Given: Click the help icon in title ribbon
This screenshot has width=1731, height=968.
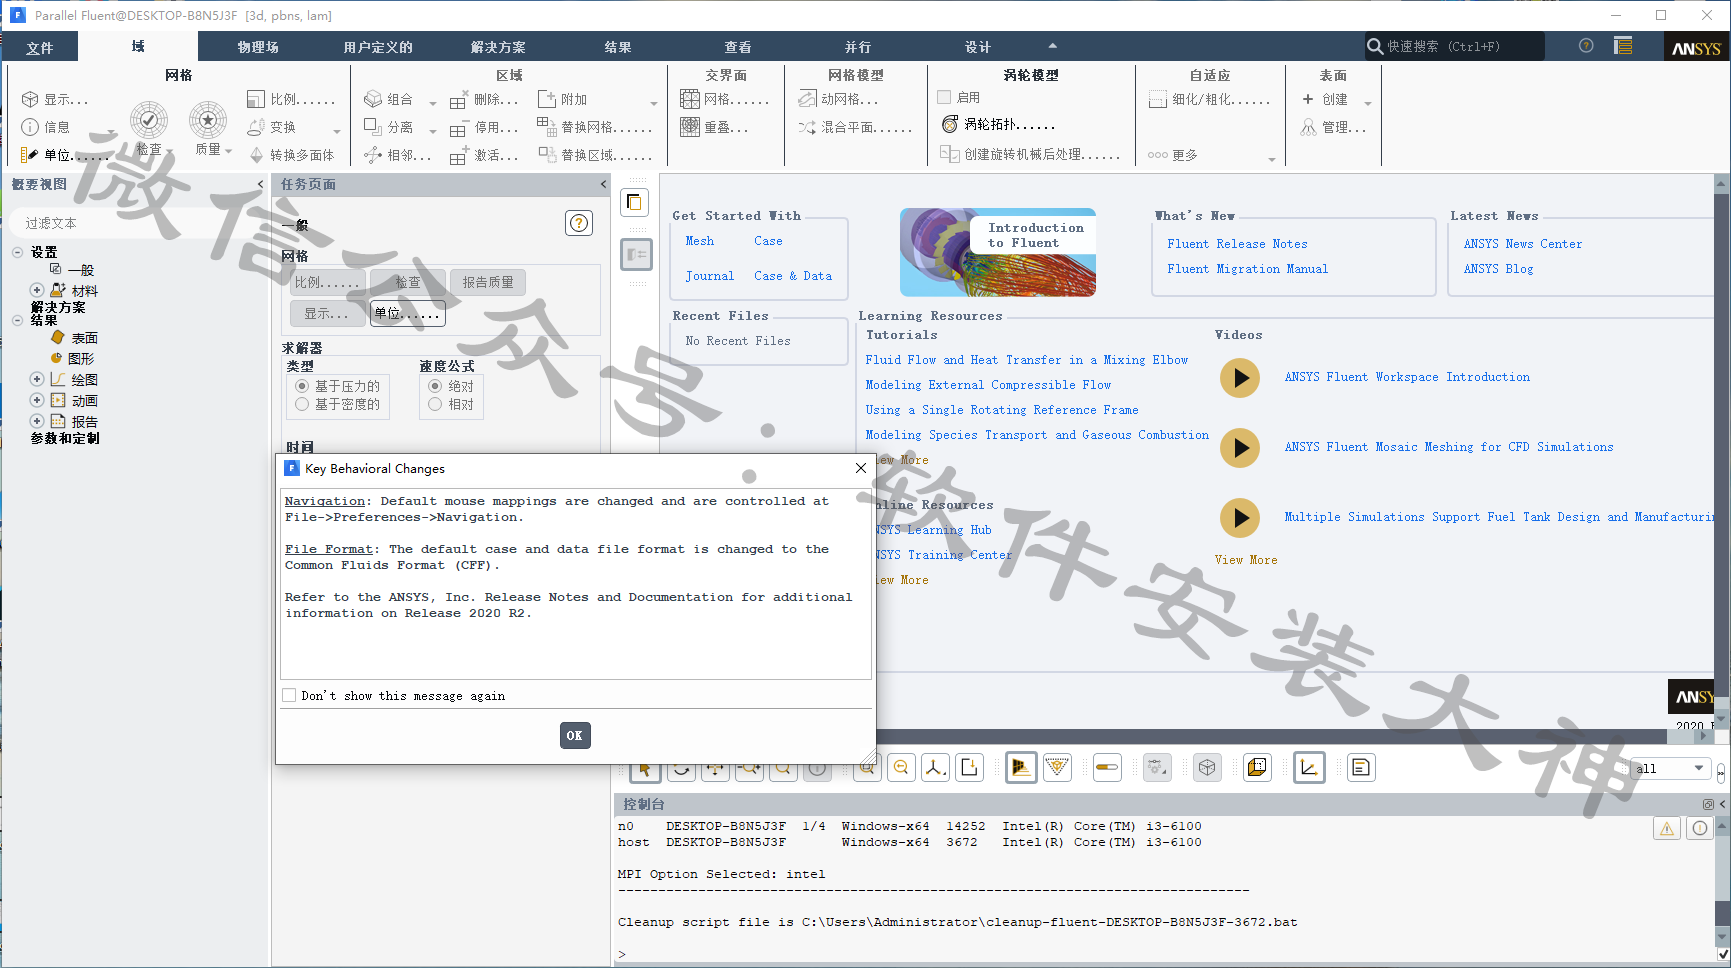Looking at the screenshot, I should pos(1586,46).
